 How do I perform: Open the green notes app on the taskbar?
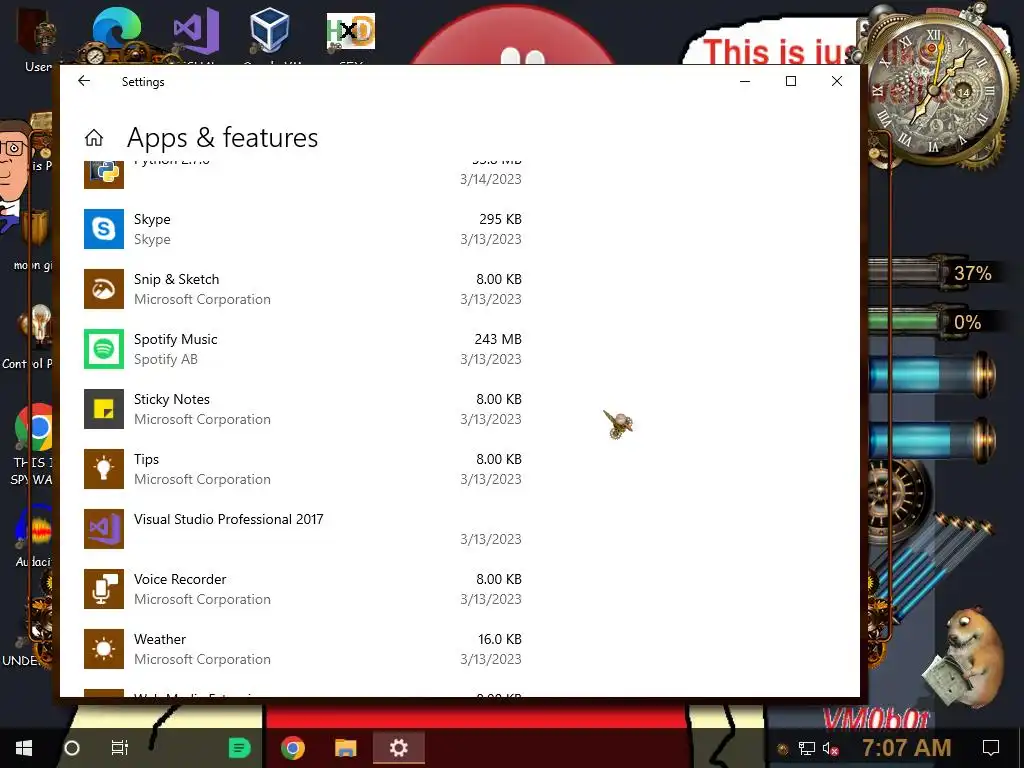click(240, 748)
